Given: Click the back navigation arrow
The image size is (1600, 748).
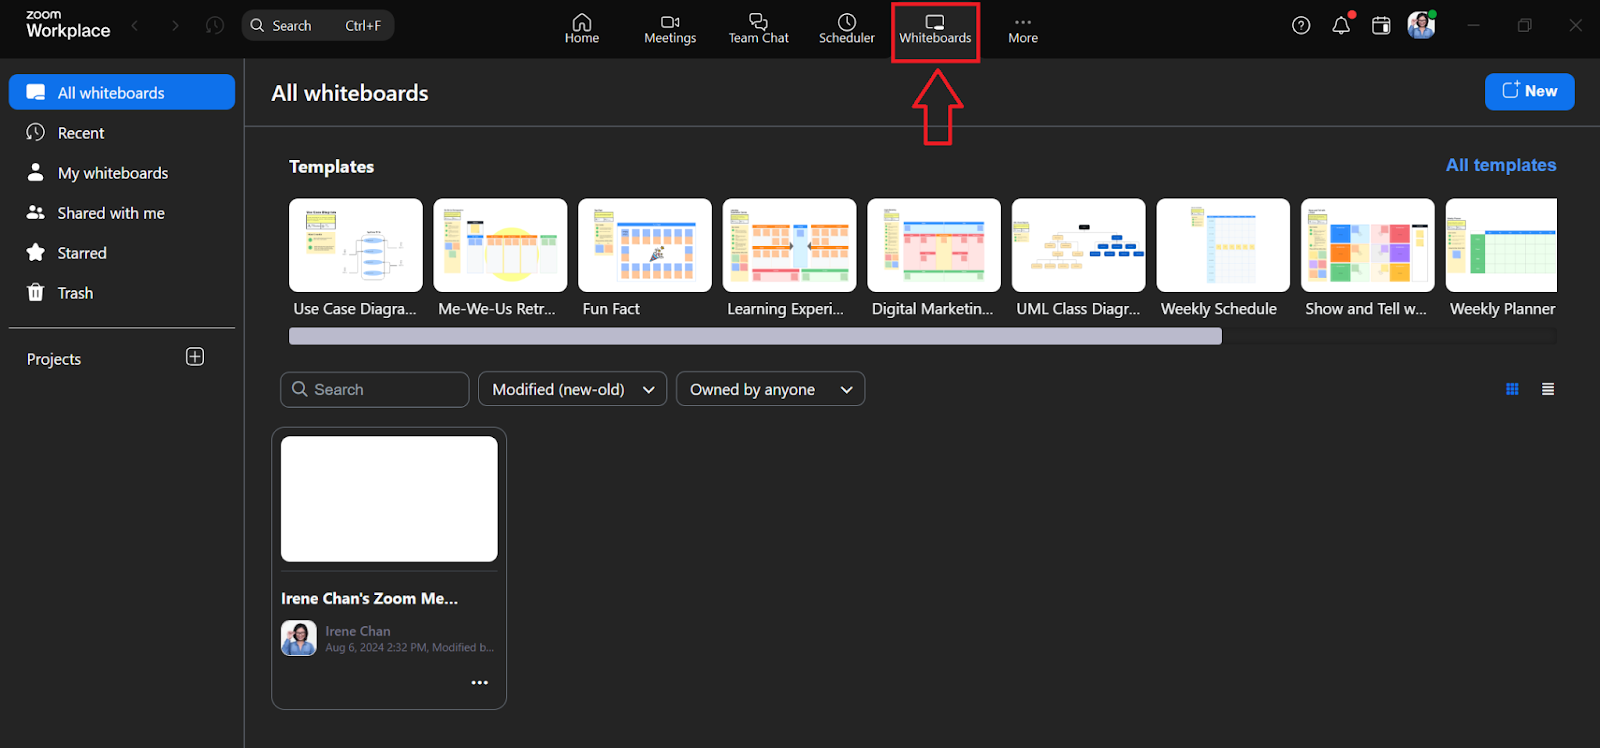Looking at the screenshot, I should coord(135,25).
